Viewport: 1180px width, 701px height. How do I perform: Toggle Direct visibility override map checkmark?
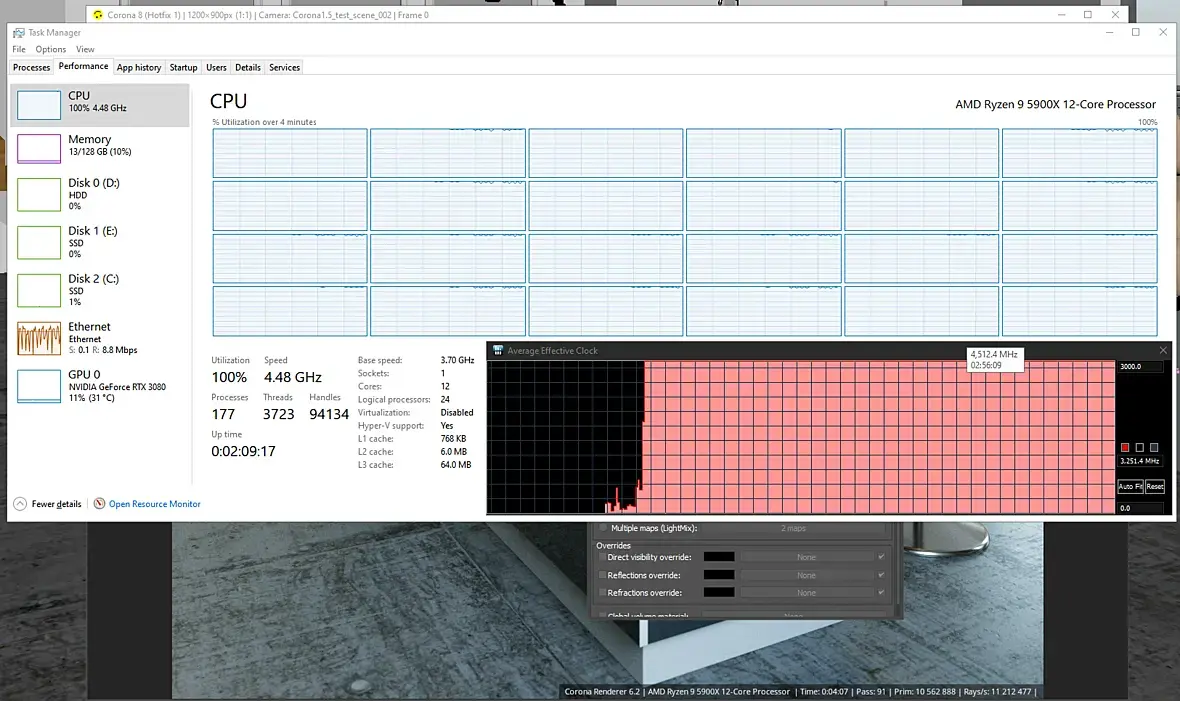click(x=880, y=557)
